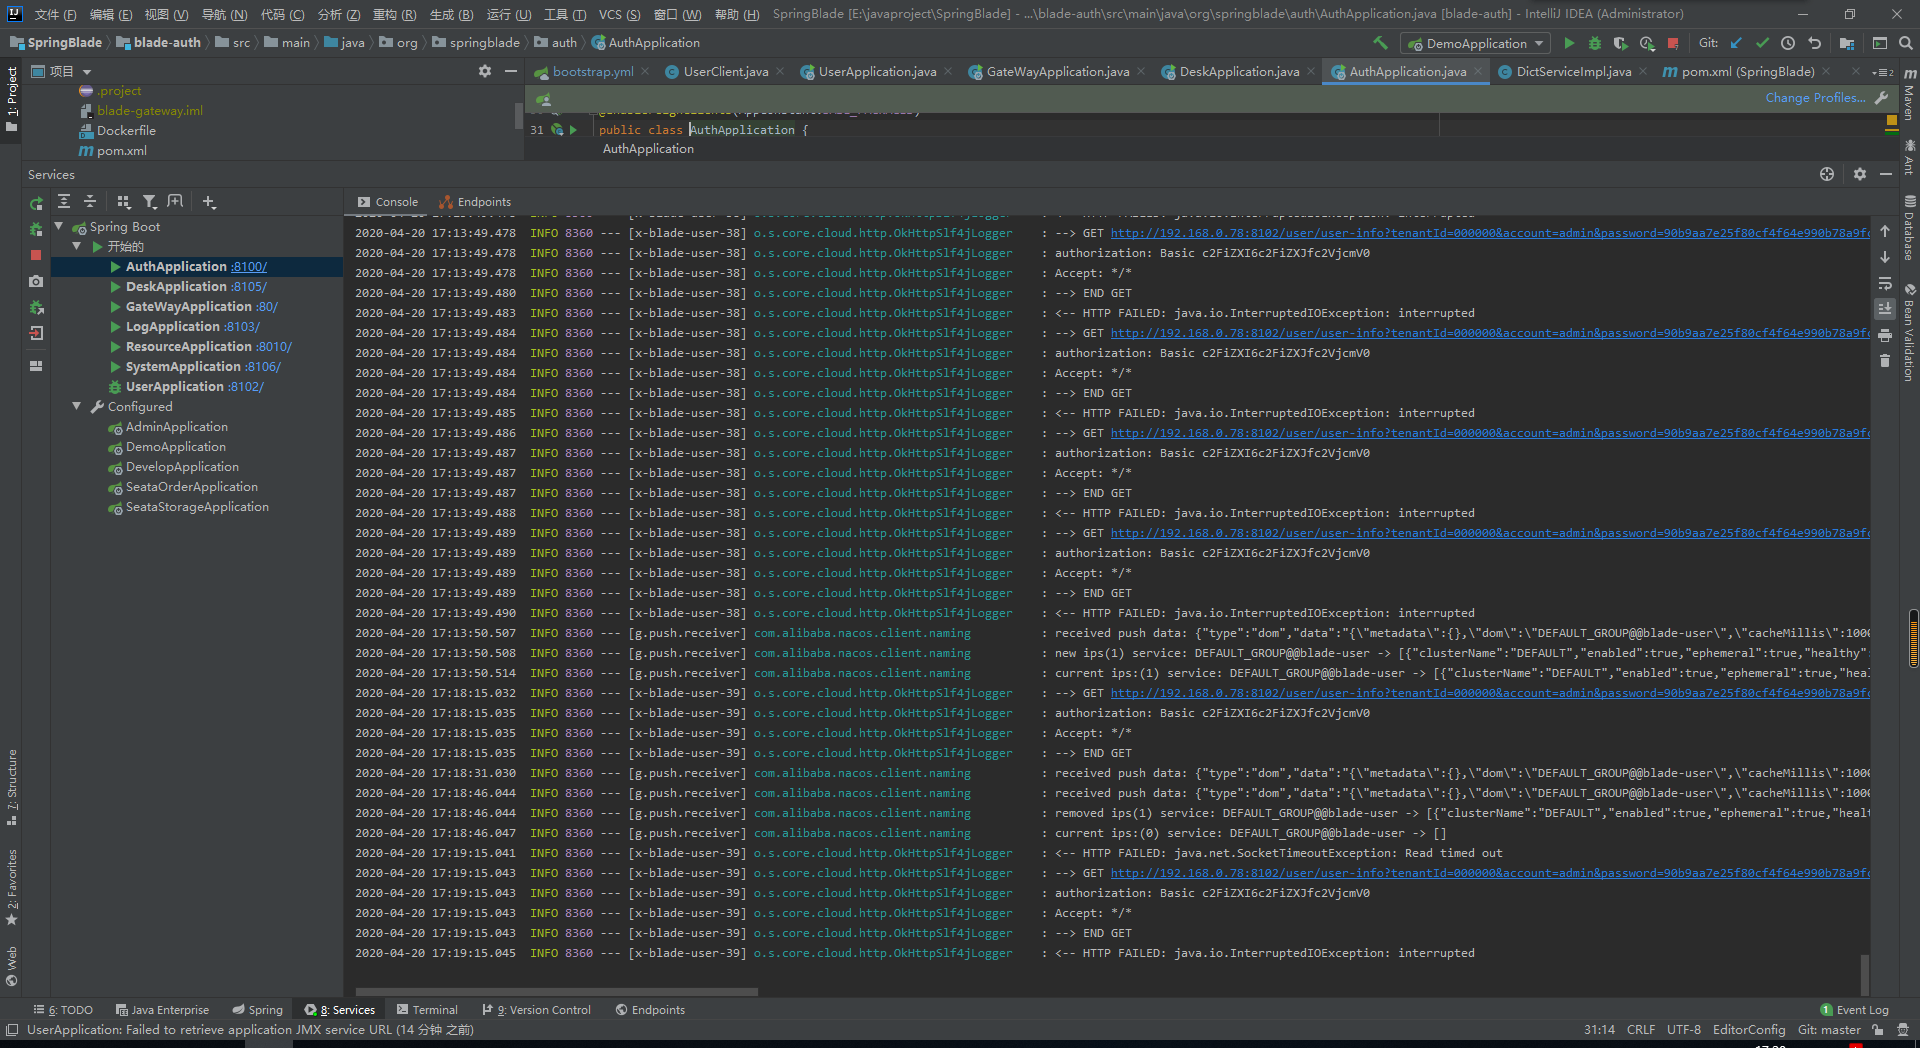Screen dimensions: 1920x1048
Task: Click the Build Project hammer icon
Action: [1380, 43]
